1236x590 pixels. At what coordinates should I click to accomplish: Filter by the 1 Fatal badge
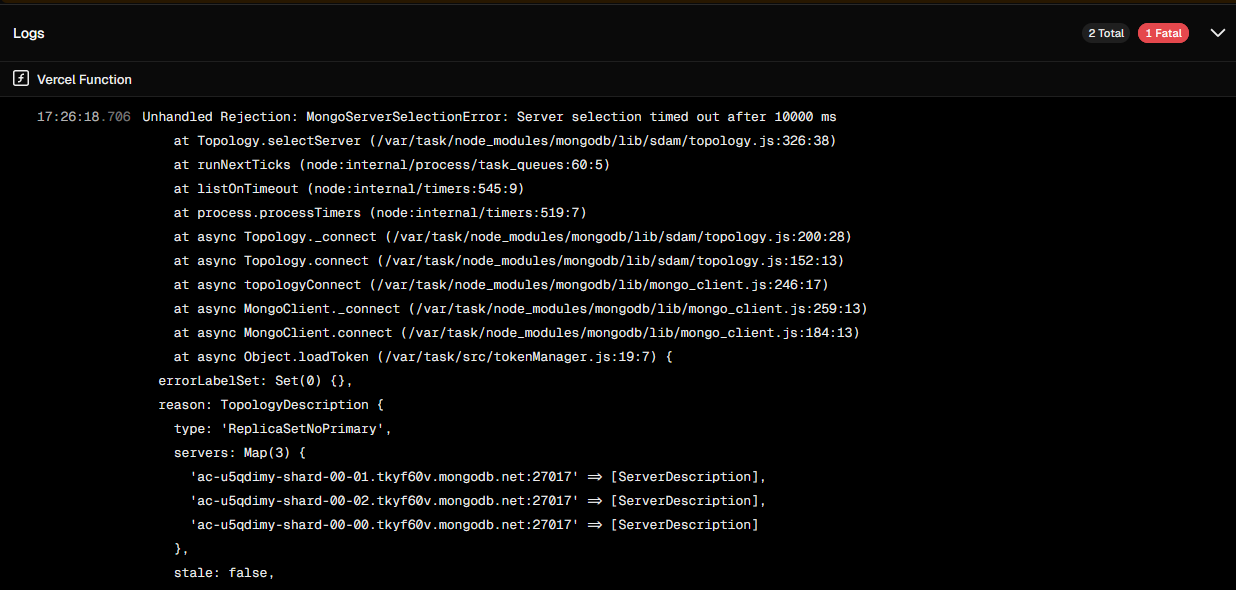tap(1163, 33)
